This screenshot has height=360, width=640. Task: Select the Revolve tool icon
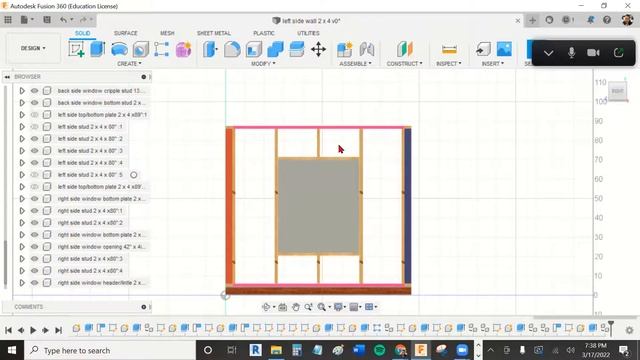point(119,49)
